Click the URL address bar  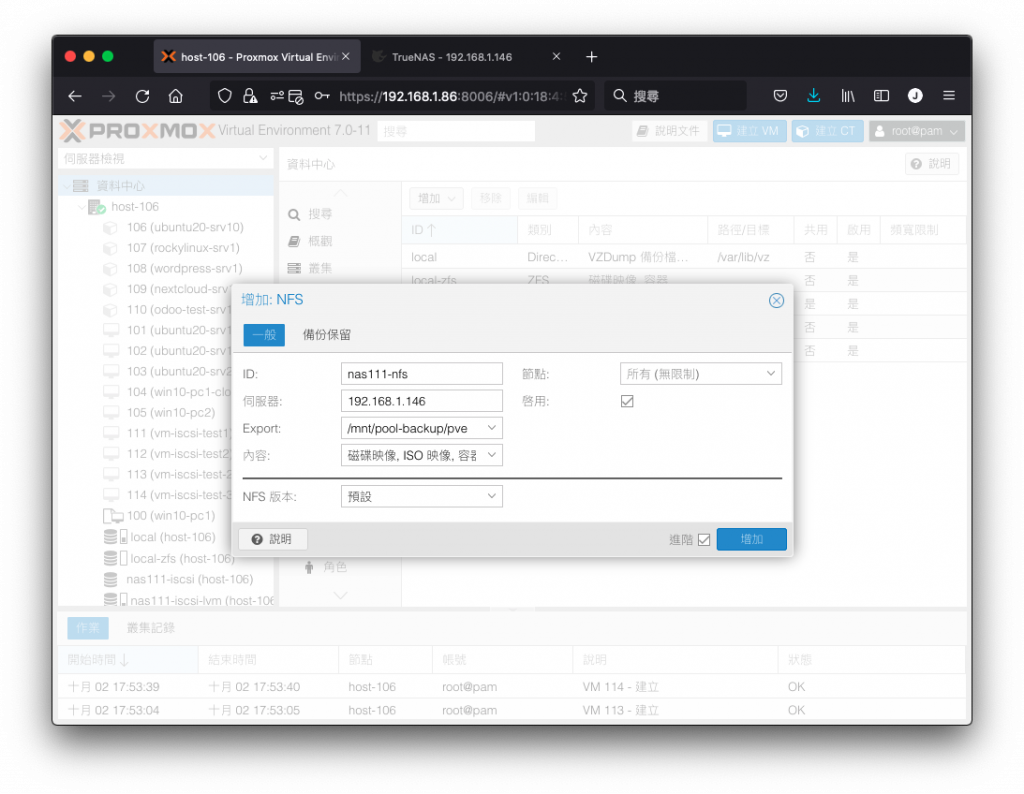point(451,96)
